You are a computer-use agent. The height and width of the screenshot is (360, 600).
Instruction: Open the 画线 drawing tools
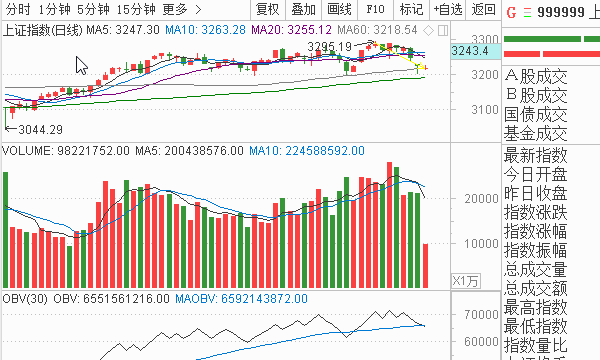coord(339,9)
